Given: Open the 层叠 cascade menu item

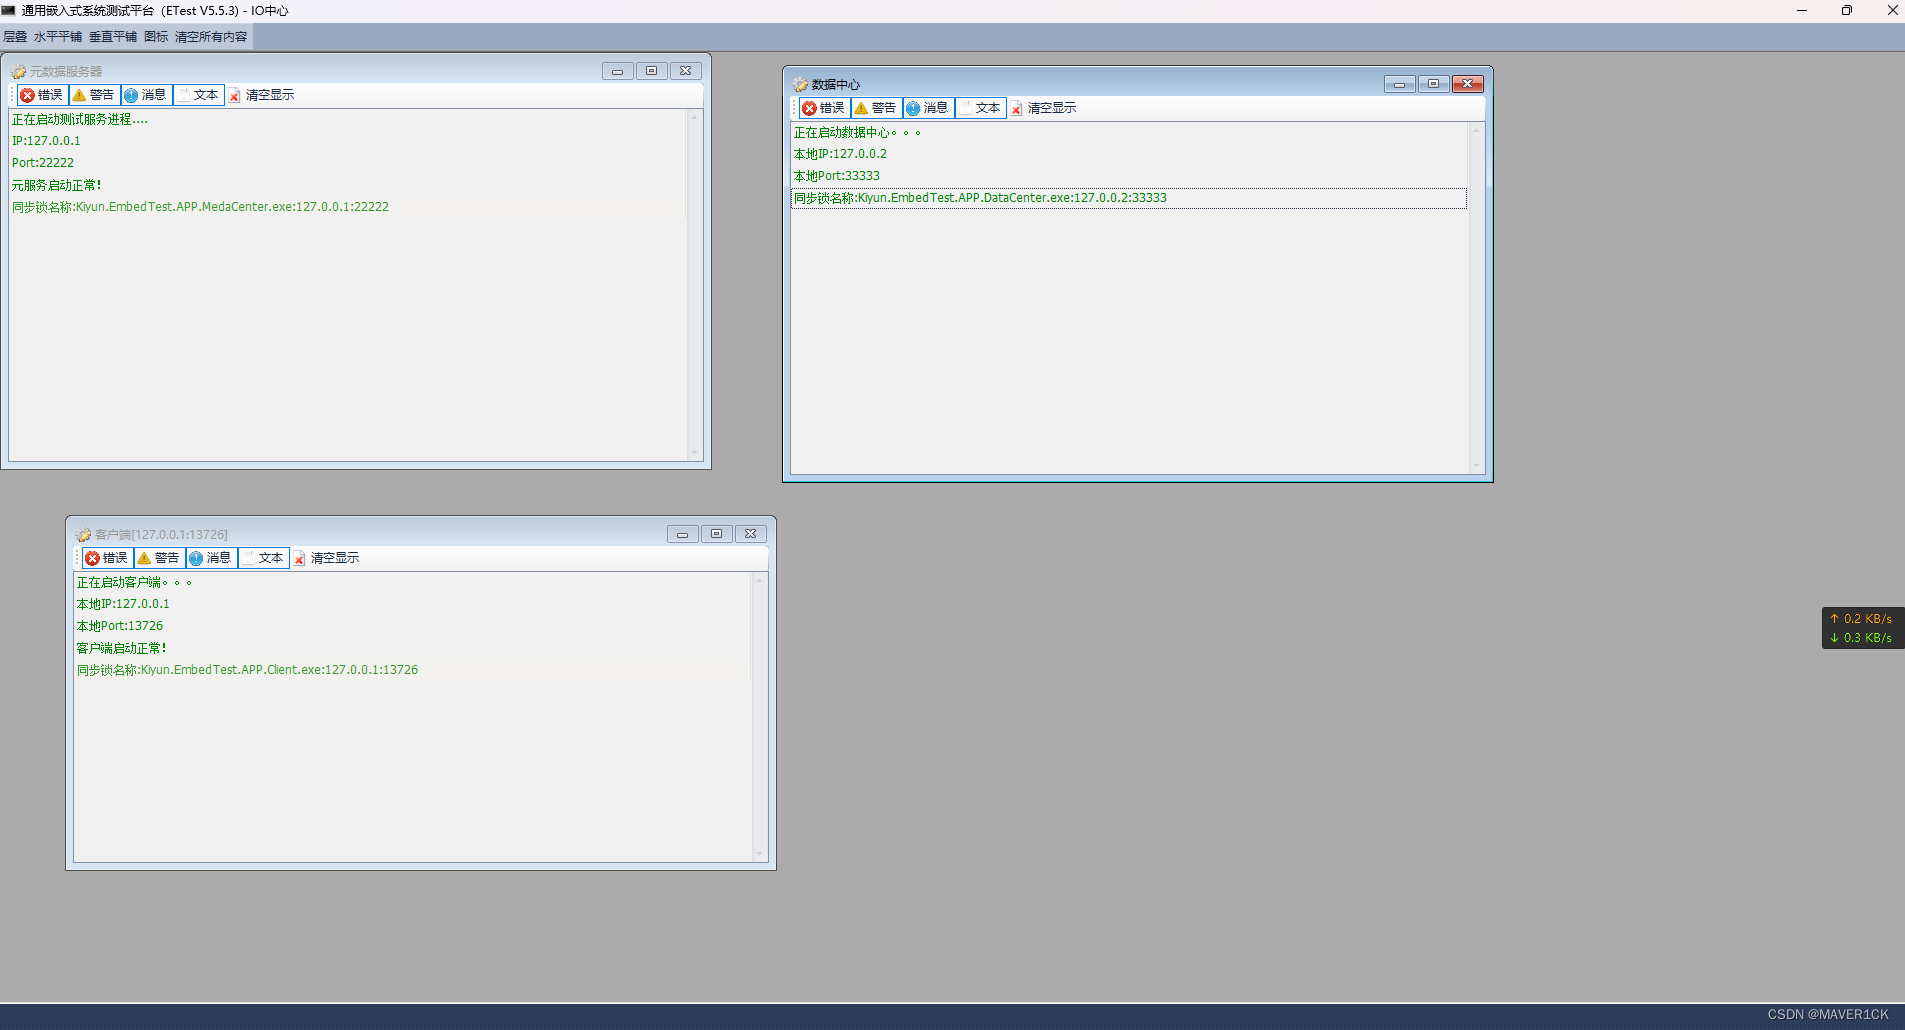Looking at the screenshot, I should (x=15, y=37).
